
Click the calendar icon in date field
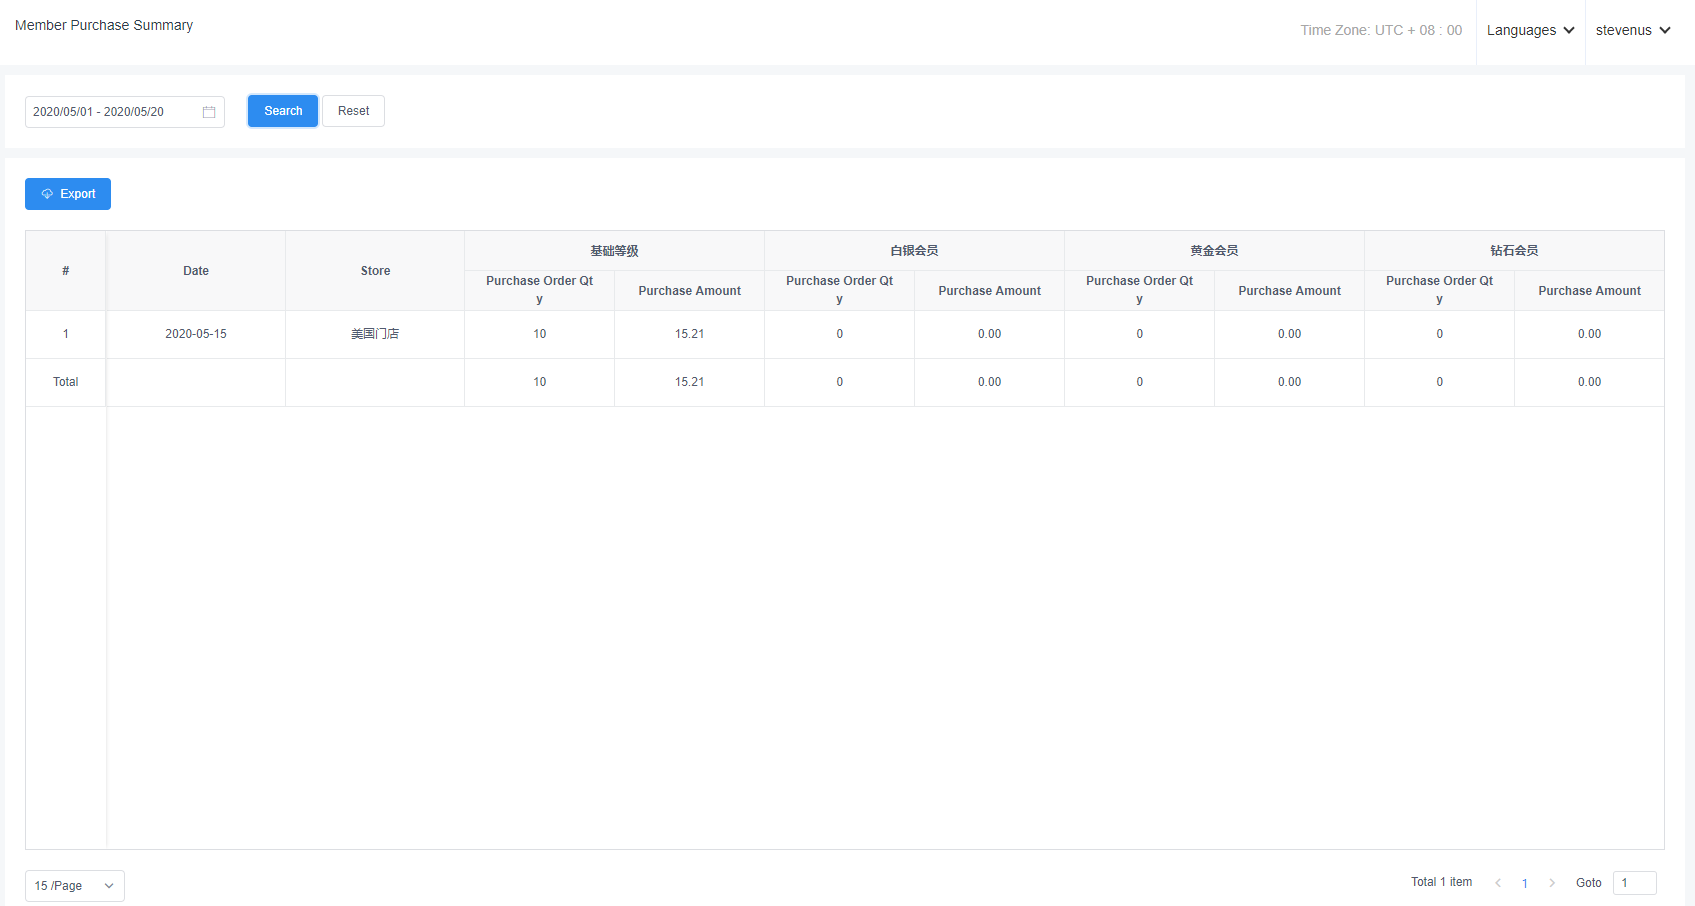click(x=209, y=112)
